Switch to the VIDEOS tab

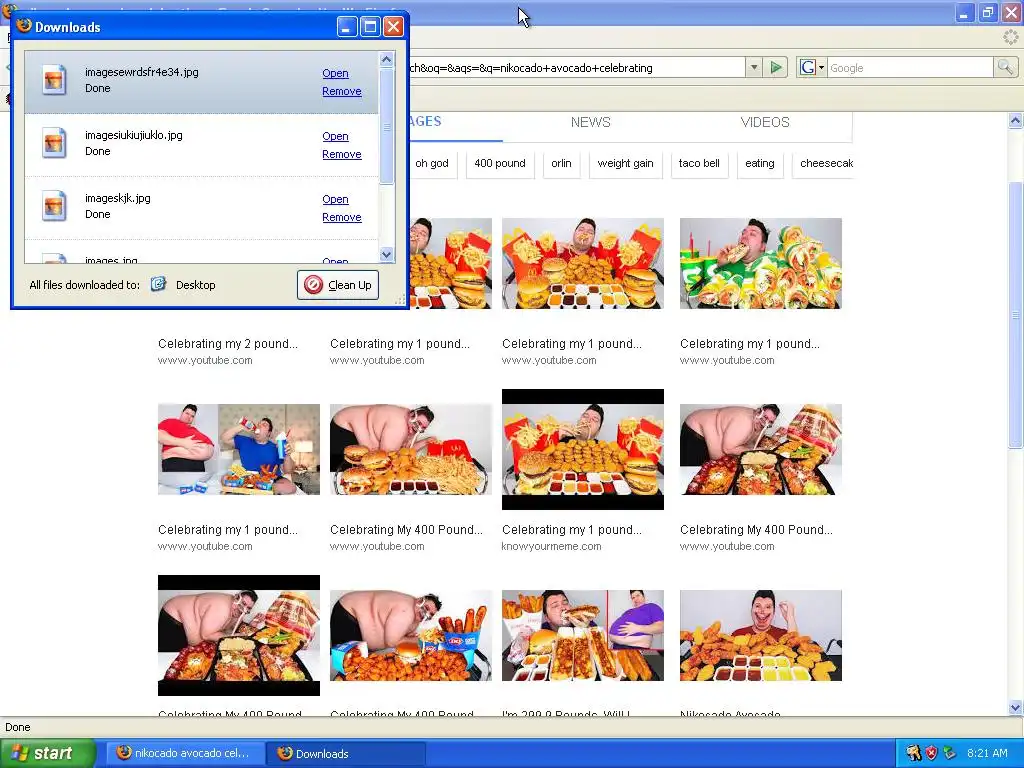(765, 122)
